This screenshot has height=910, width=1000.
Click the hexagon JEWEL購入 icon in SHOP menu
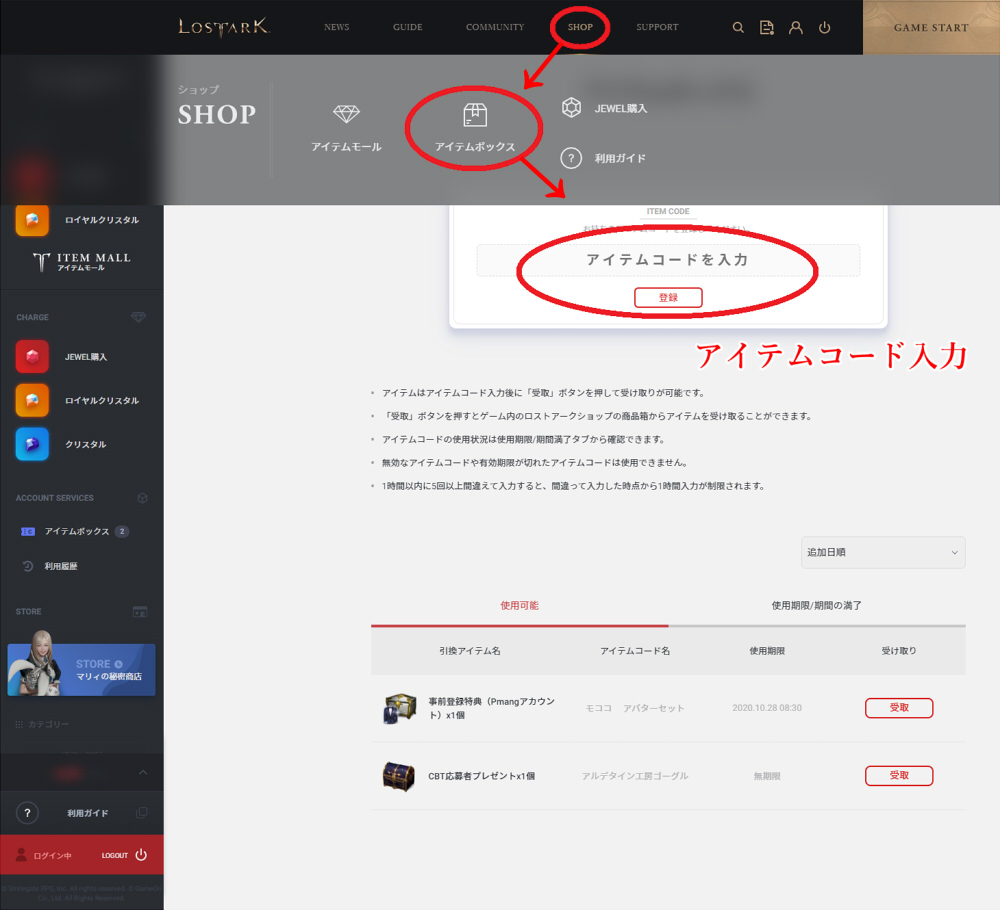pos(571,107)
